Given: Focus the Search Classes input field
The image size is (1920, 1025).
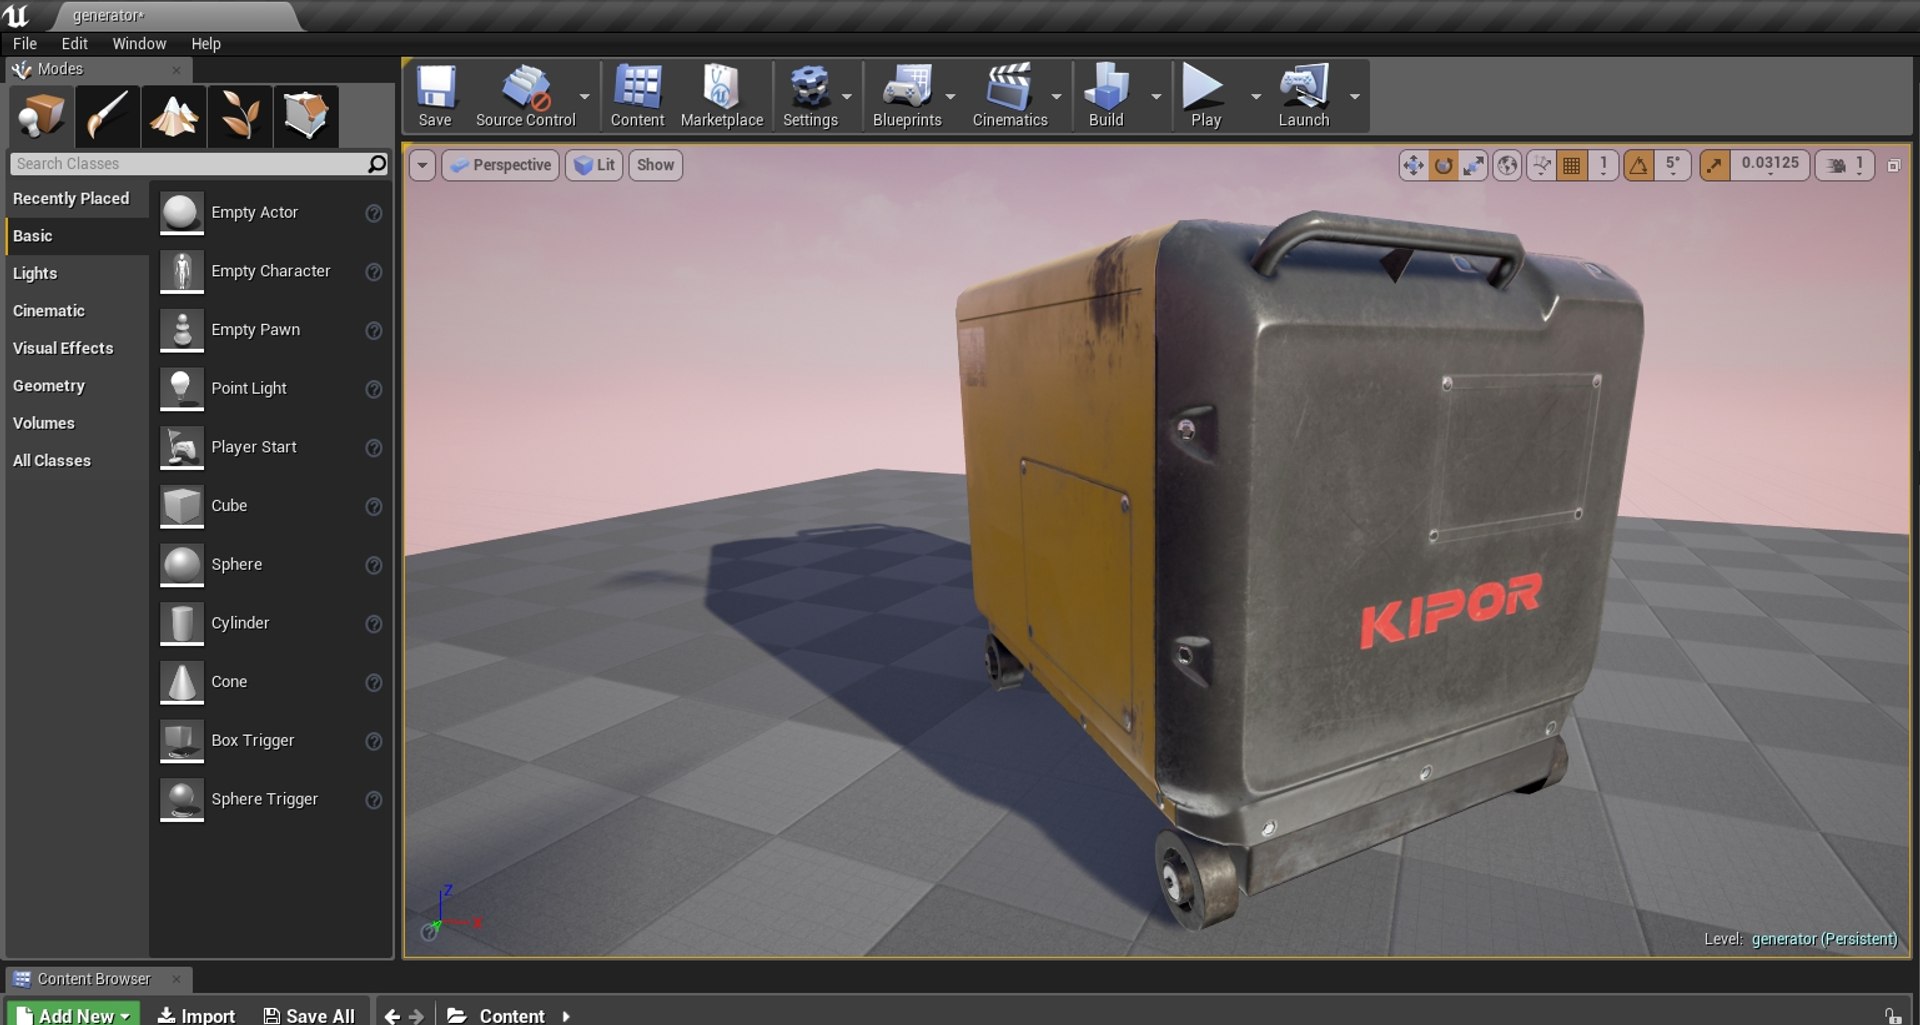Looking at the screenshot, I should (x=190, y=164).
